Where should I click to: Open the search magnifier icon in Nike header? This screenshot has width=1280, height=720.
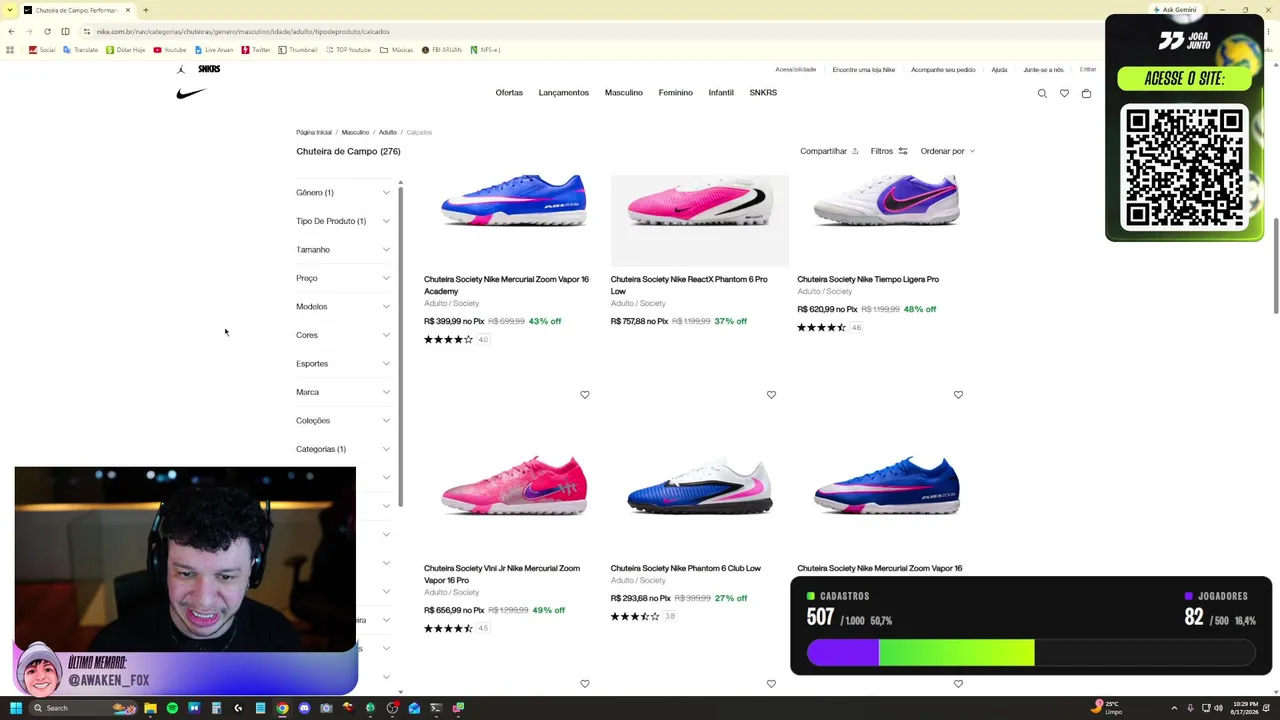[x=1042, y=93]
